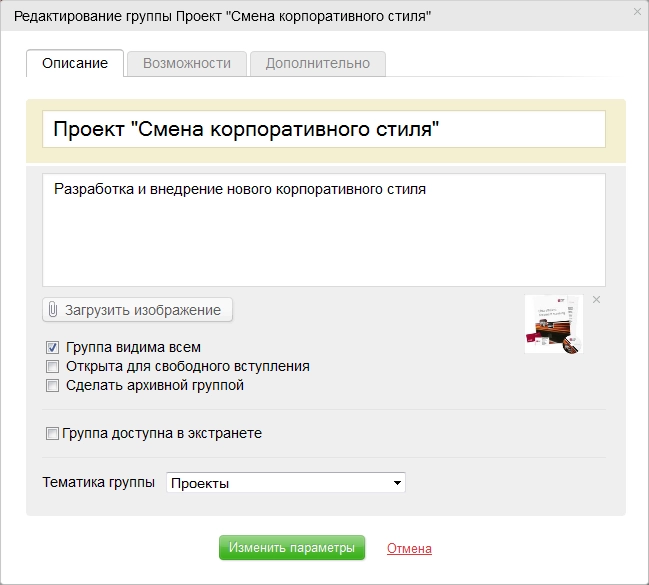Click the group description text area
Image resolution: width=649 pixels, height=585 pixels.
tap(324, 230)
